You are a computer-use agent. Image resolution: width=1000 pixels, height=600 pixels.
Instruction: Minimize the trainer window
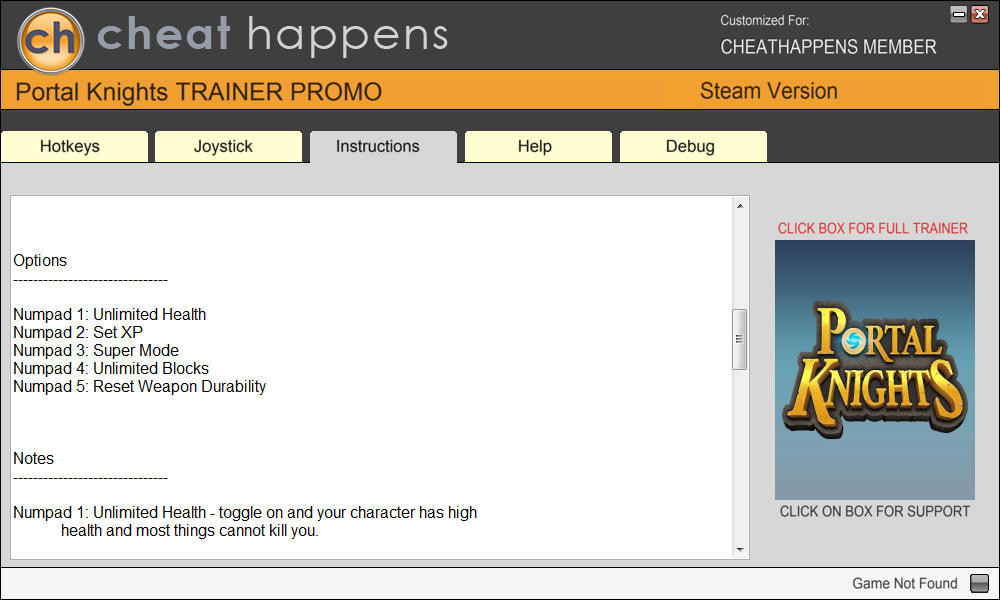[x=959, y=14]
